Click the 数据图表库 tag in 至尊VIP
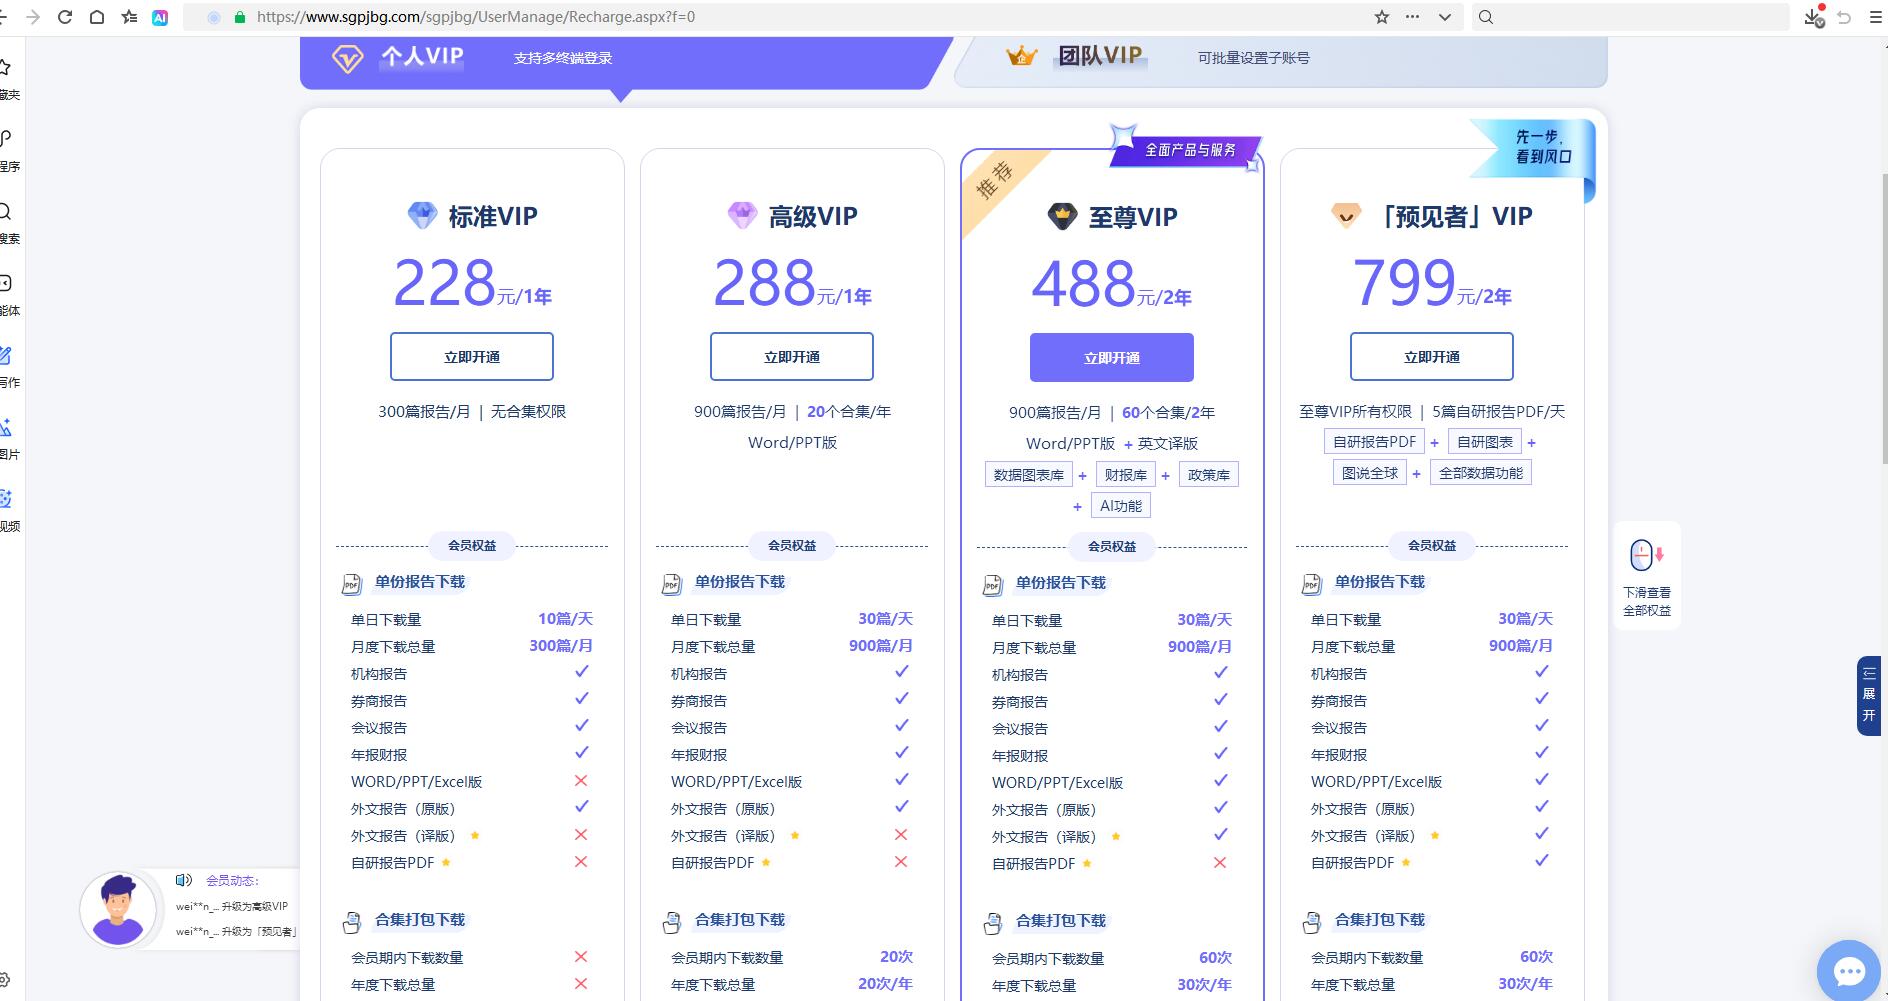1888x1001 pixels. [x=1029, y=475]
